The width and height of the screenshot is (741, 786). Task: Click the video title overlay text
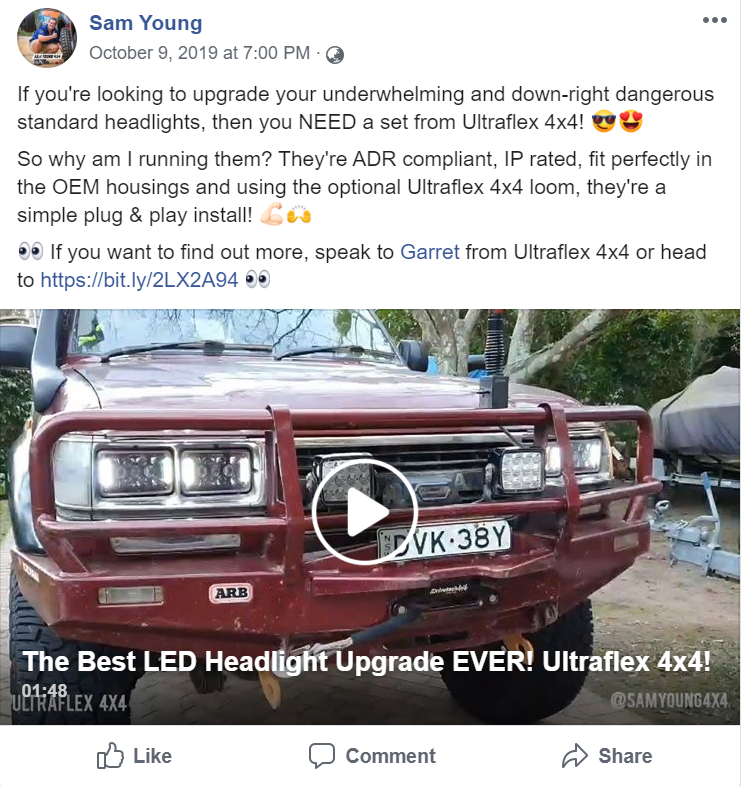point(366,661)
